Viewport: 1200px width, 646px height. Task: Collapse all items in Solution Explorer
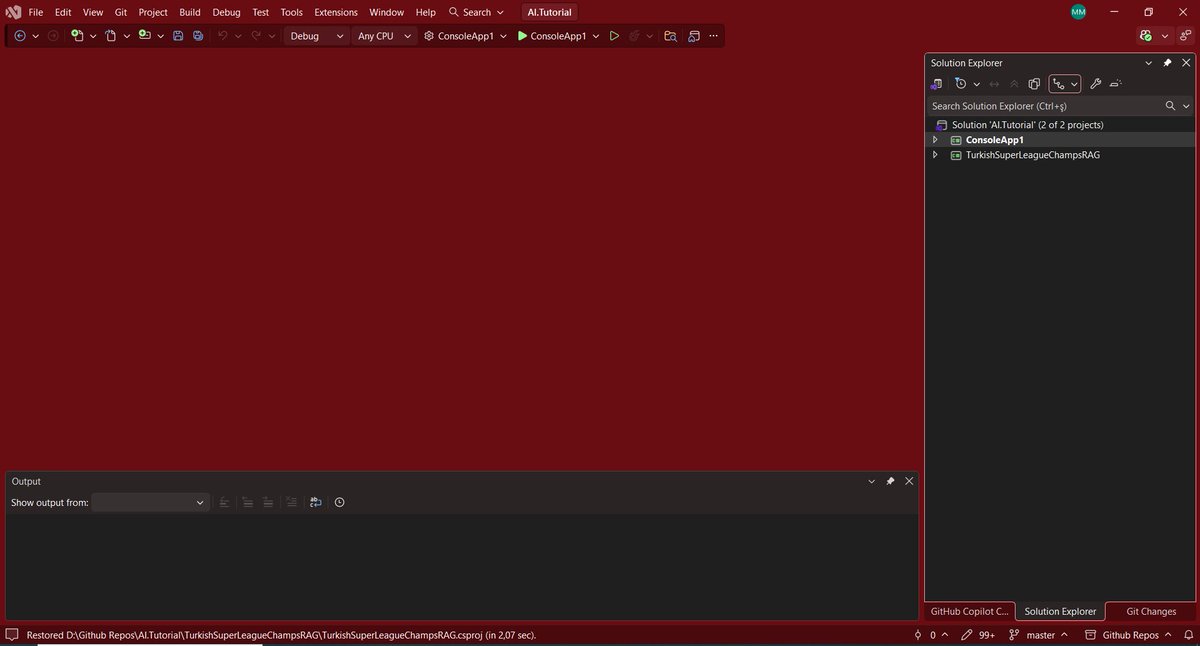1014,83
